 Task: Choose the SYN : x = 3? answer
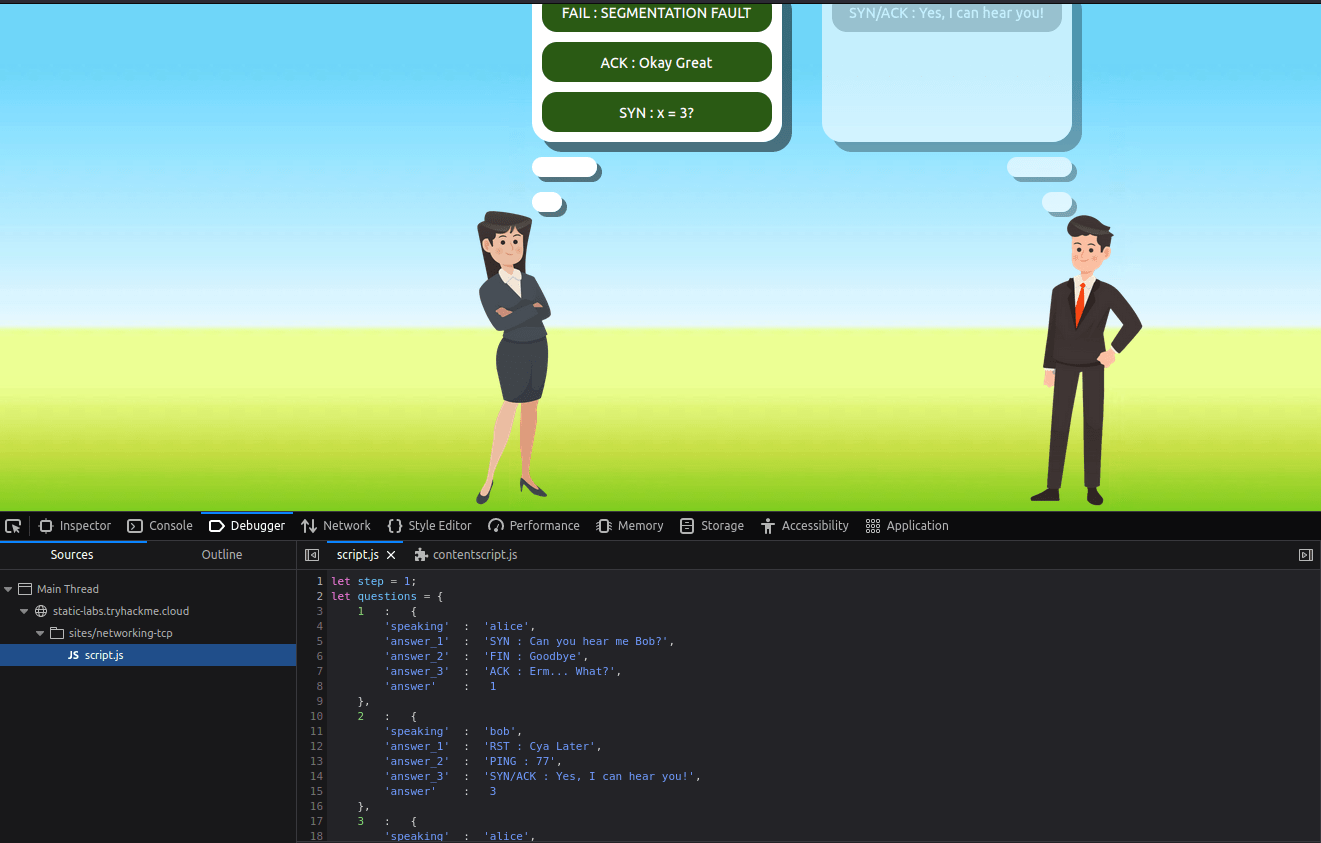[x=656, y=112]
